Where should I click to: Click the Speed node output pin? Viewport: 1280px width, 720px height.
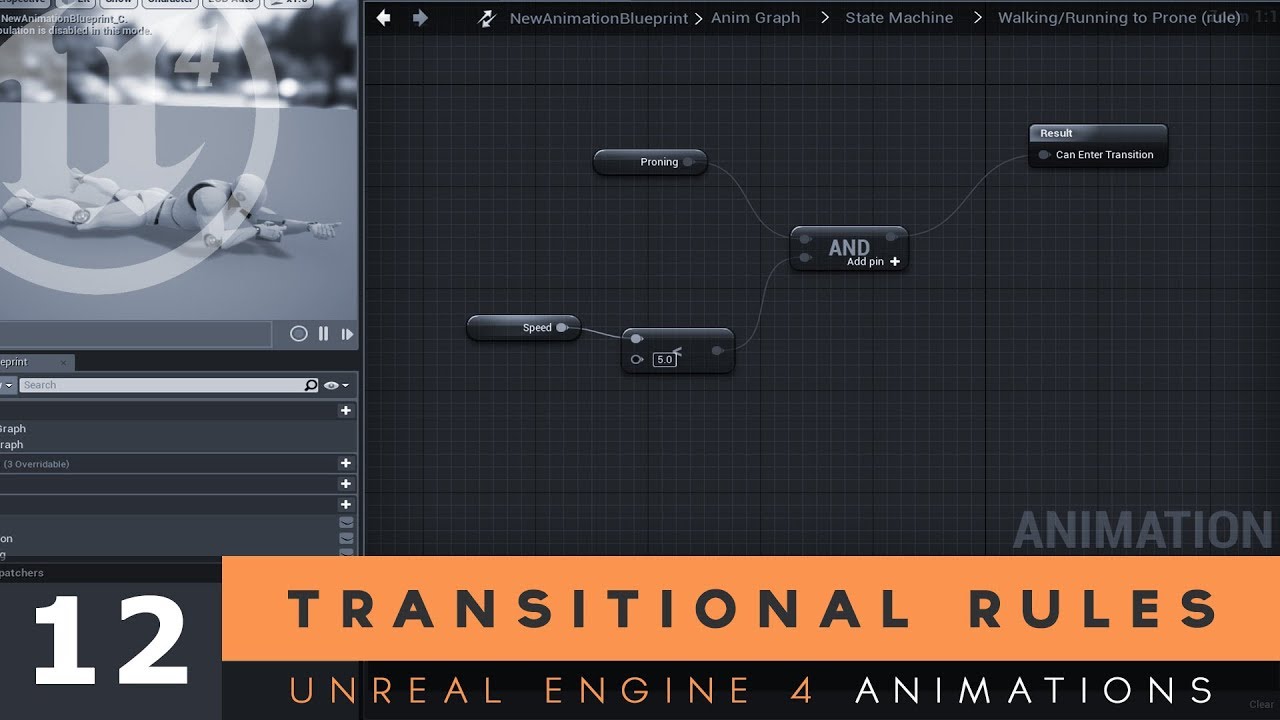pyautogui.click(x=562, y=327)
